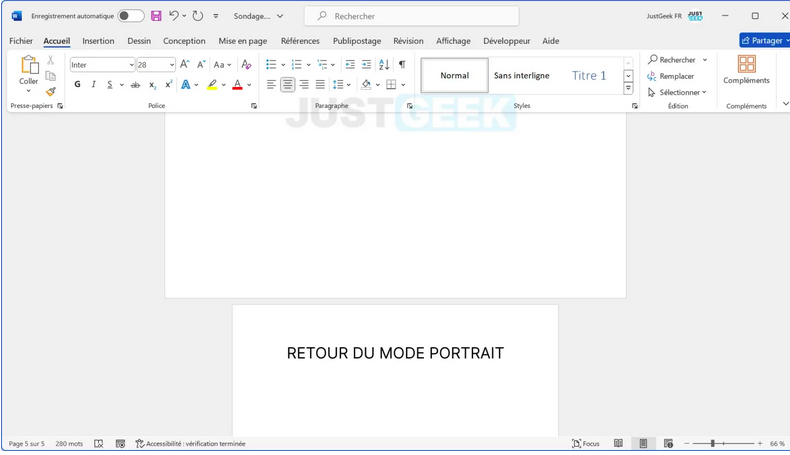Increase font size with larger A
This screenshot has width=790, height=455.
pyautogui.click(x=184, y=64)
